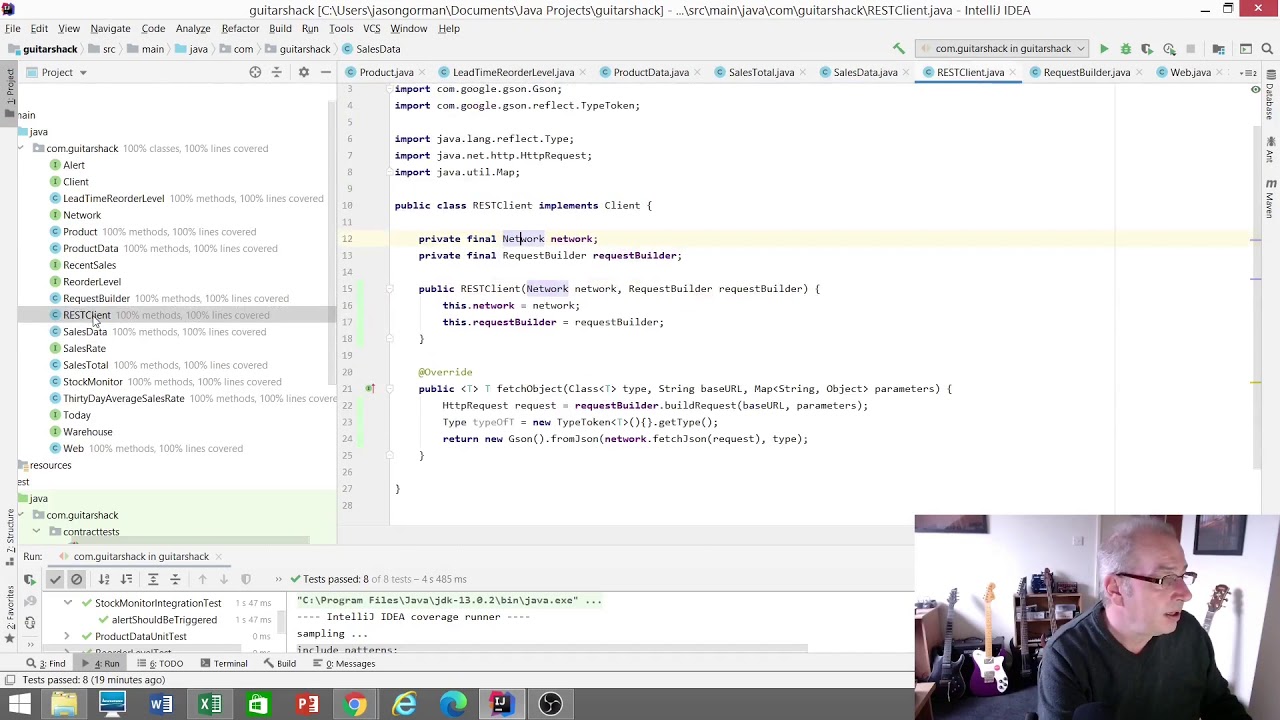Switch to the Product.java tab
This screenshot has height=720, width=1280.
click(386, 72)
